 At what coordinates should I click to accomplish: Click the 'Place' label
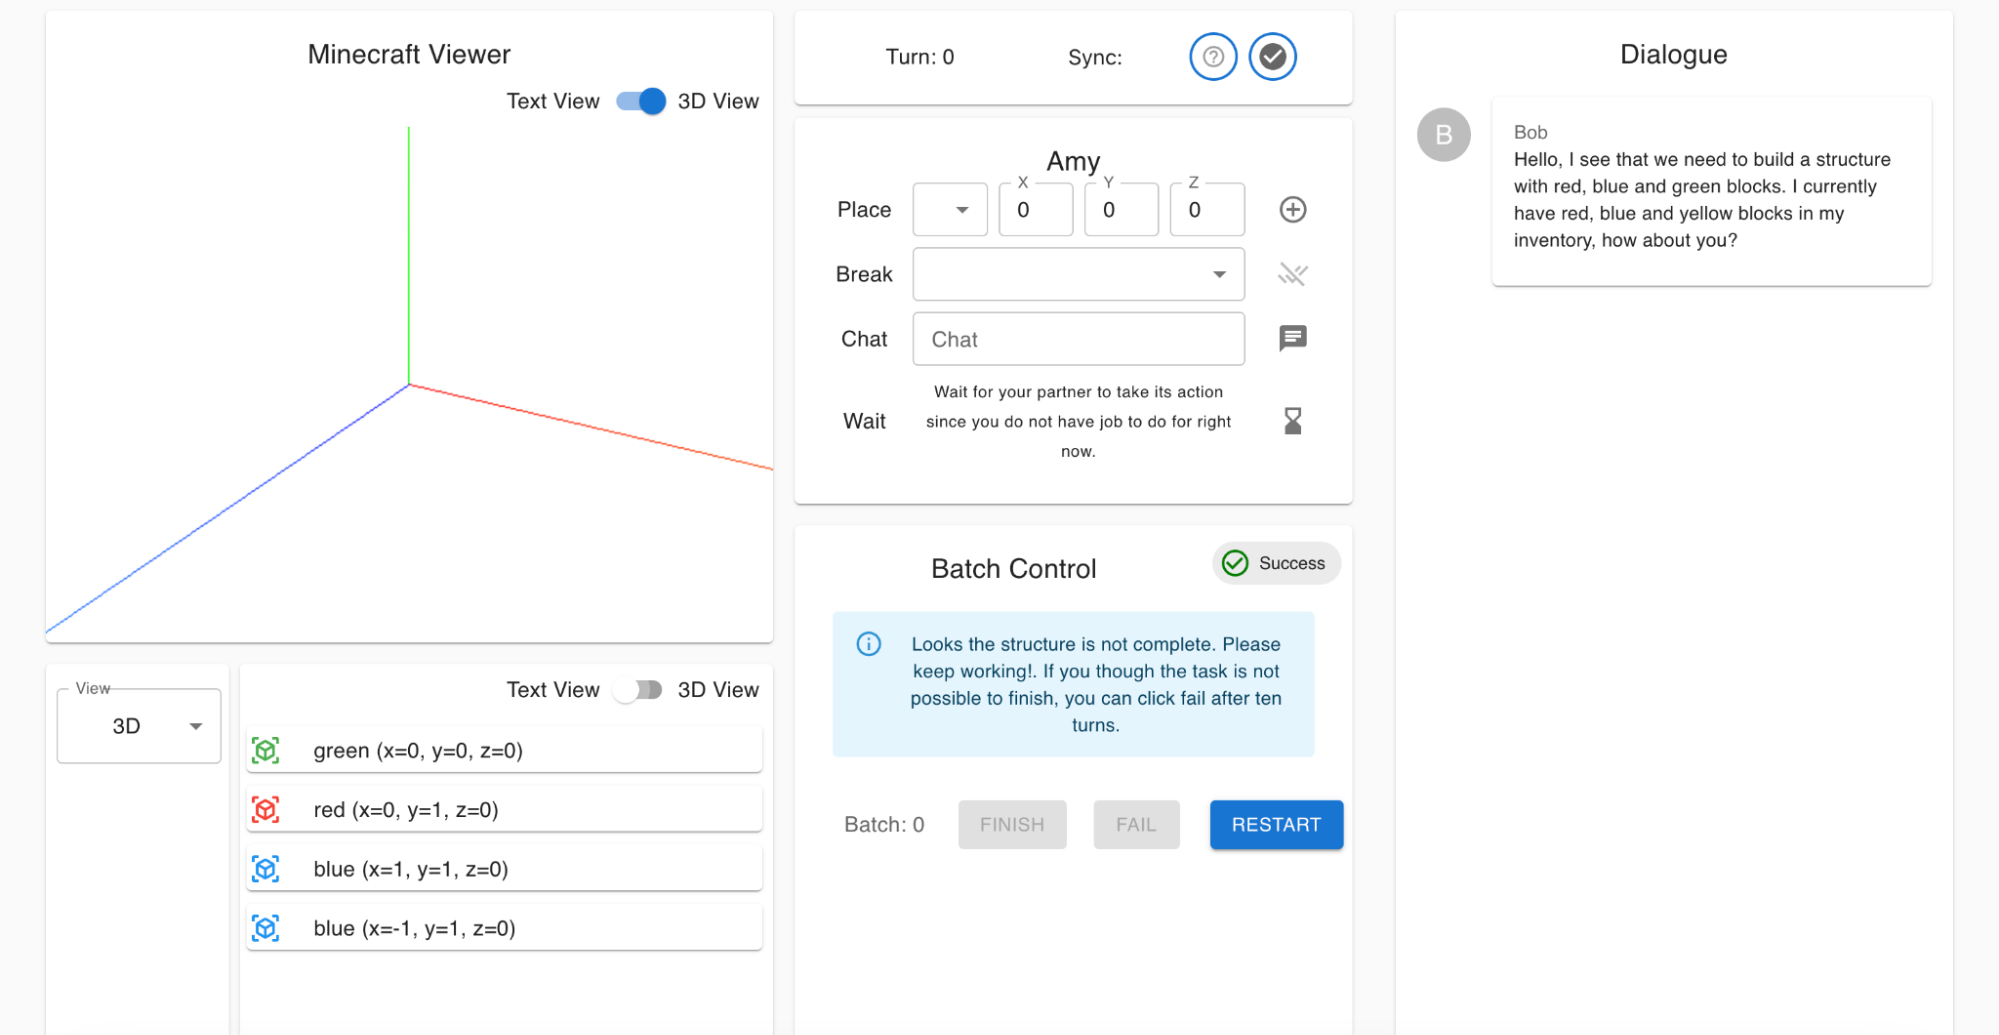coord(864,210)
